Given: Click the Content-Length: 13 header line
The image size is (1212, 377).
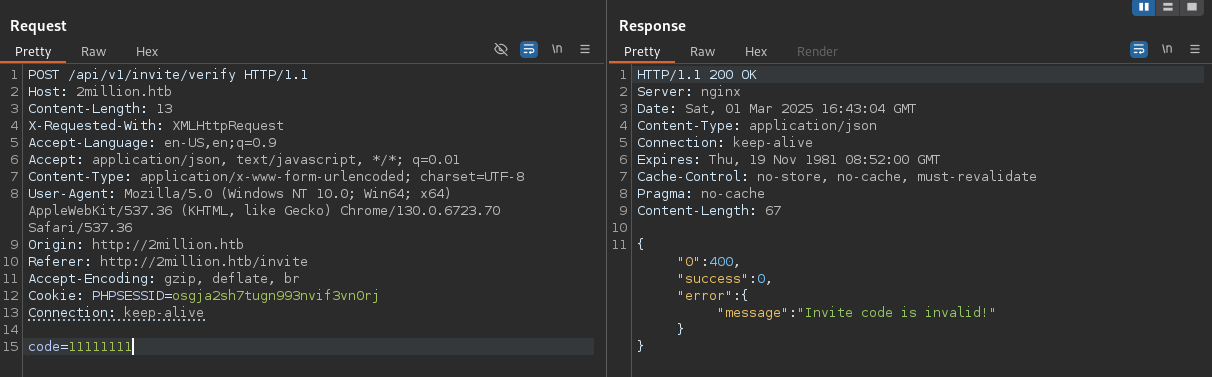Looking at the screenshot, I should point(100,108).
